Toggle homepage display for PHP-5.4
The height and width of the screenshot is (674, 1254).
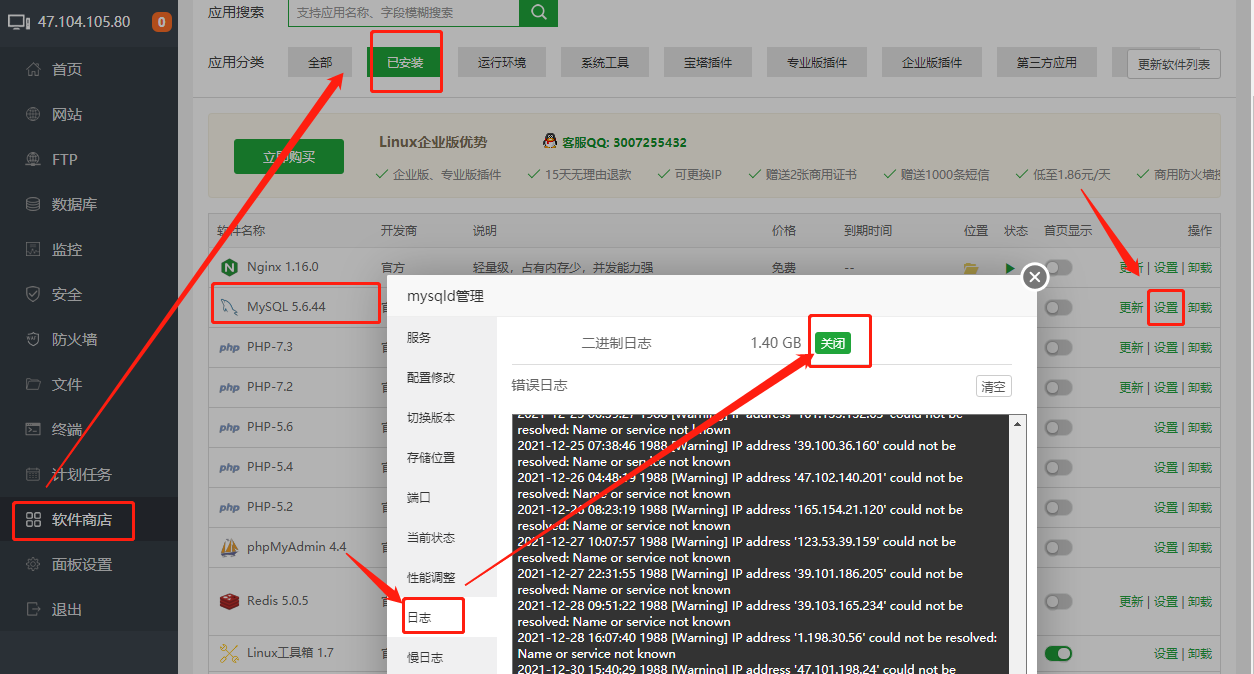pos(1058,468)
